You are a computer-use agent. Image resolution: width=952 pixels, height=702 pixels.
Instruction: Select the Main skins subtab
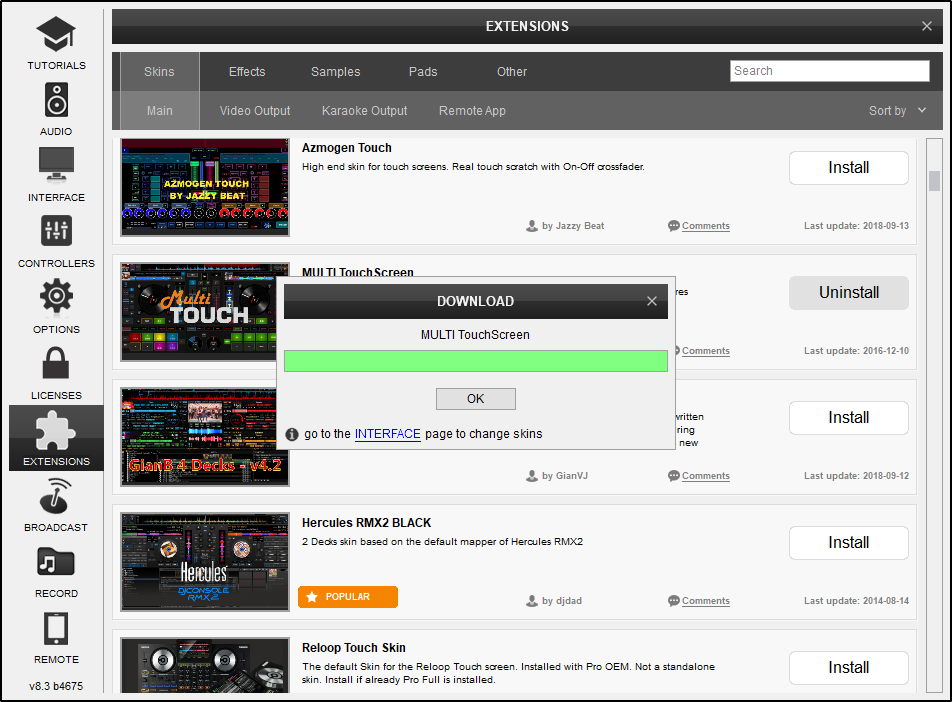click(x=160, y=111)
